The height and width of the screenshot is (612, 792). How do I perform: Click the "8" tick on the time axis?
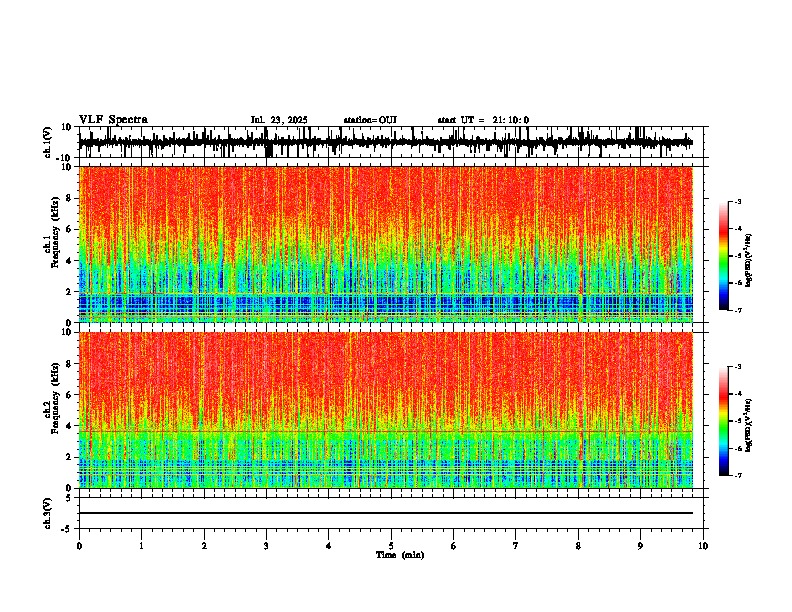click(578, 546)
